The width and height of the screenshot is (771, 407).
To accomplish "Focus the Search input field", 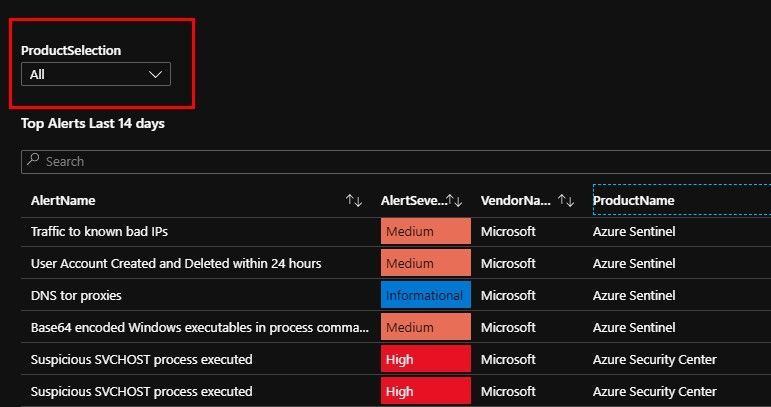I will [396, 161].
